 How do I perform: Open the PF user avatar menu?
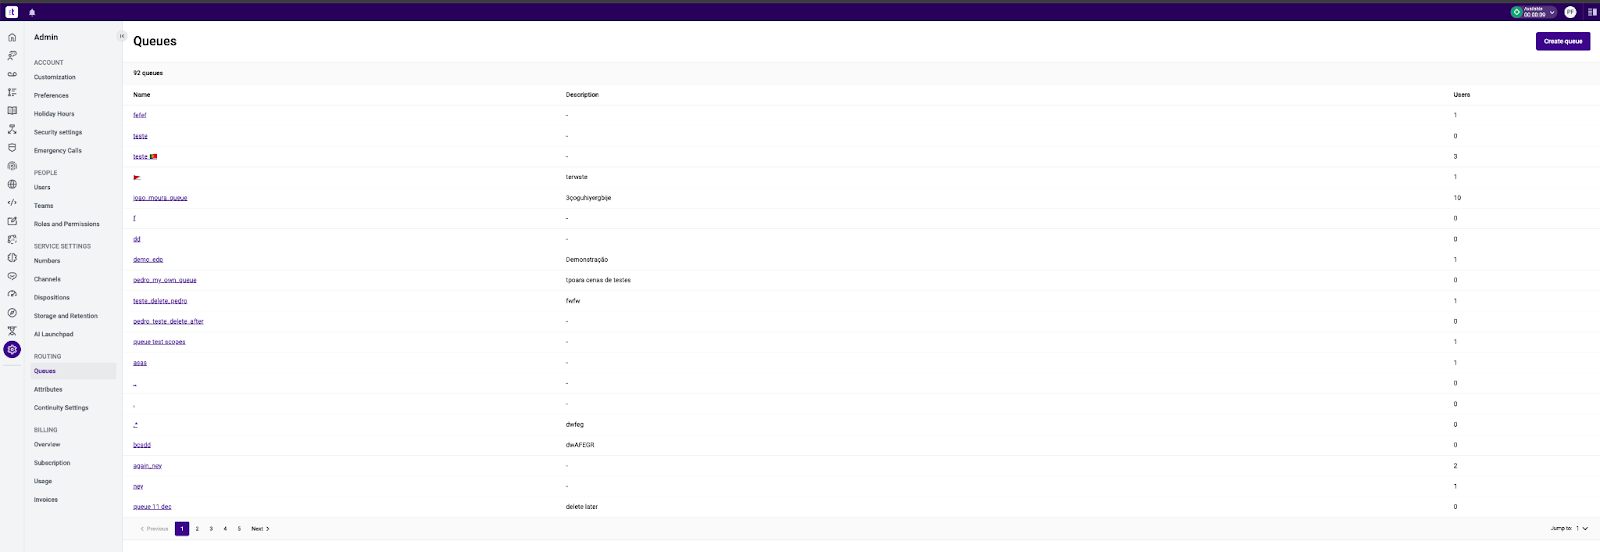(x=1570, y=12)
